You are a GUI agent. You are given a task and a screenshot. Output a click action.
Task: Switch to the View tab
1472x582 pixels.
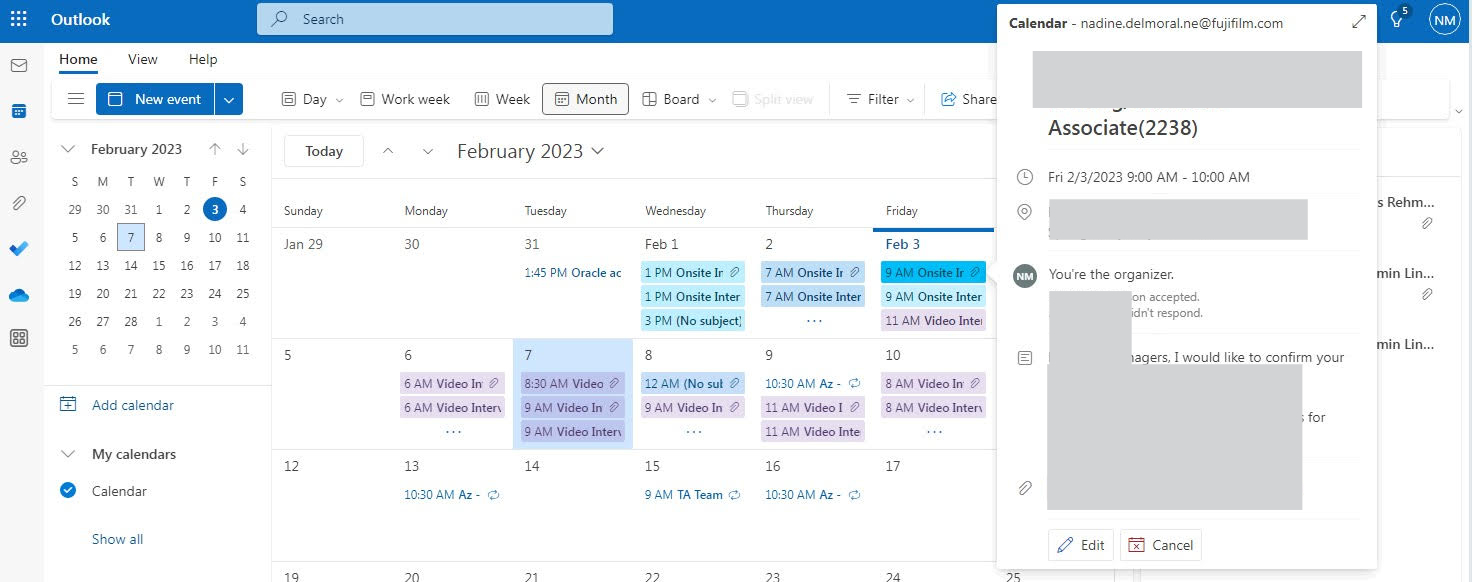pos(142,59)
